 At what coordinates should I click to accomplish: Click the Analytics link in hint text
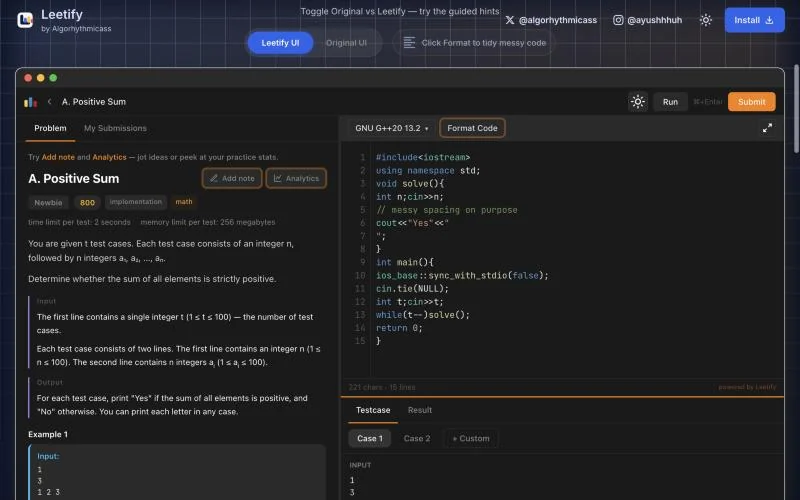(109, 157)
